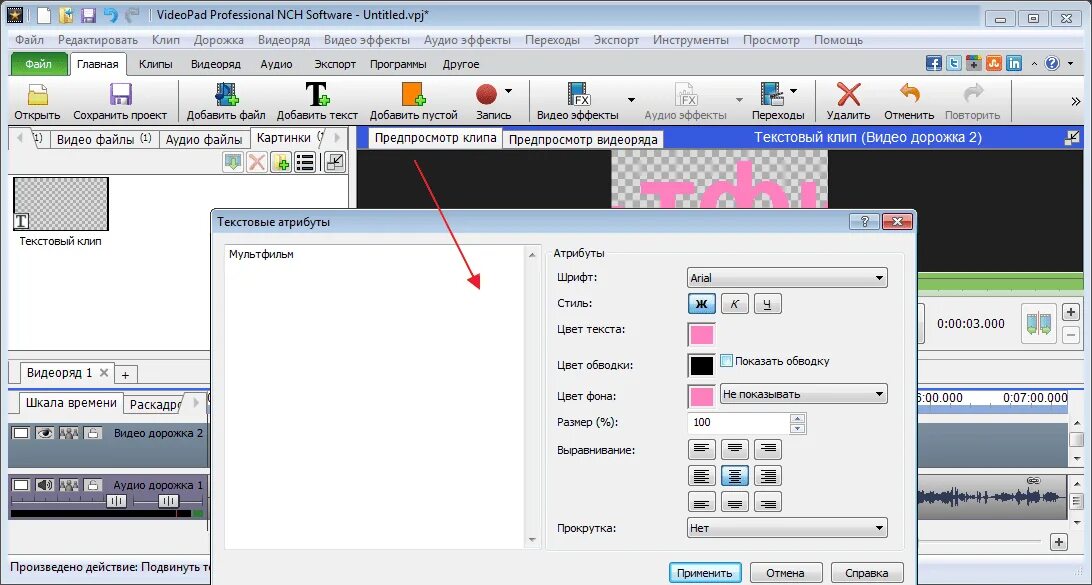Open the Инструменты menu

pyautogui.click(x=691, y=40)
